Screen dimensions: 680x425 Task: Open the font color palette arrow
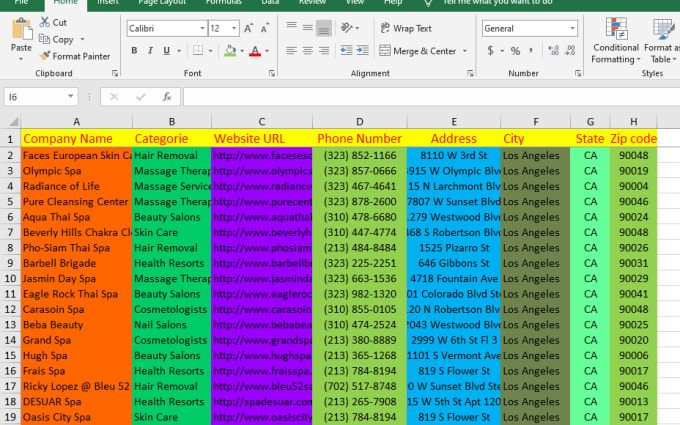tap(267, 51)
